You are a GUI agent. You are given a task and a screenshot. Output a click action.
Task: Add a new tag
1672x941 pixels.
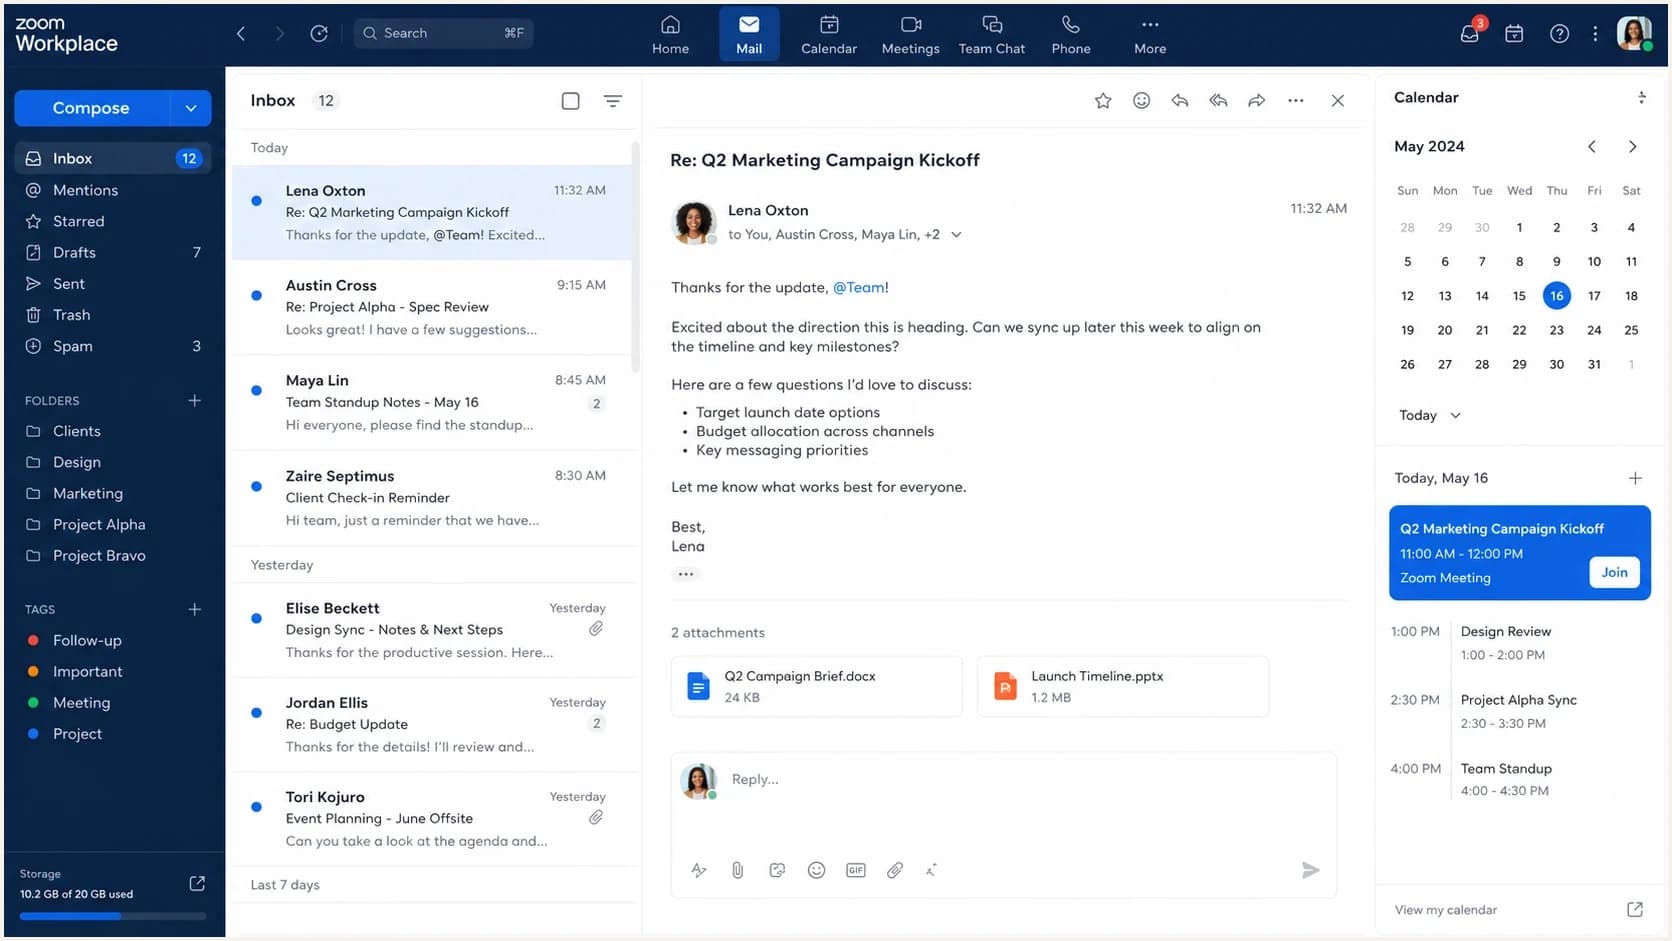click(195, 609)
